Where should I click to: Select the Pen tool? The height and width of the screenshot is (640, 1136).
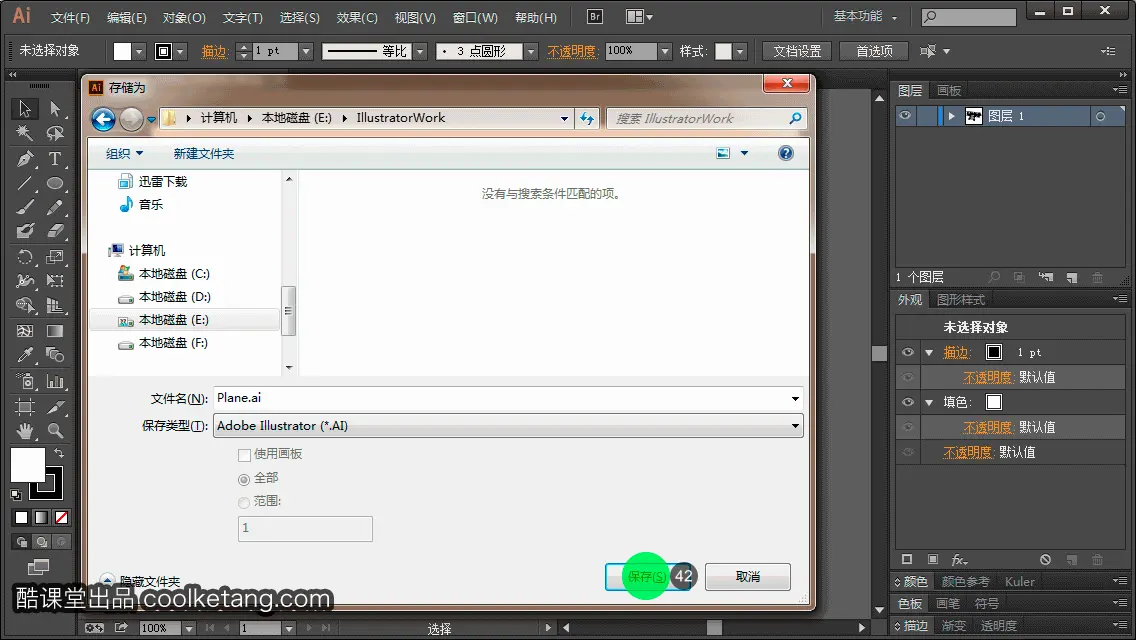(25, 158)
